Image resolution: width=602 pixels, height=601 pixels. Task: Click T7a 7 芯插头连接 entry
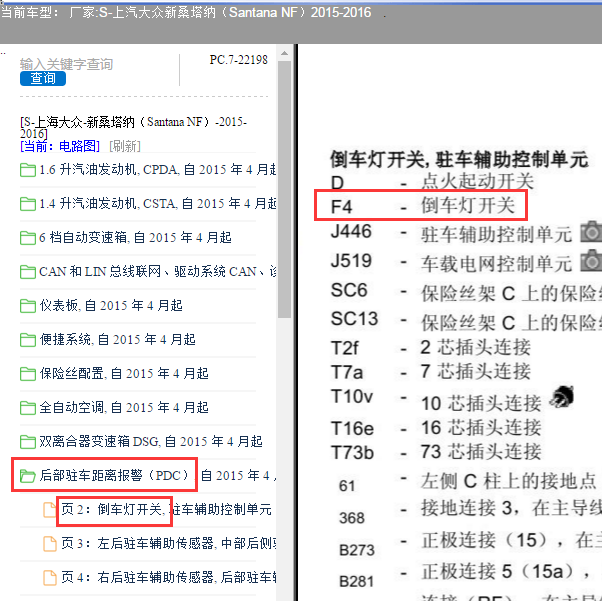[431, 372]
